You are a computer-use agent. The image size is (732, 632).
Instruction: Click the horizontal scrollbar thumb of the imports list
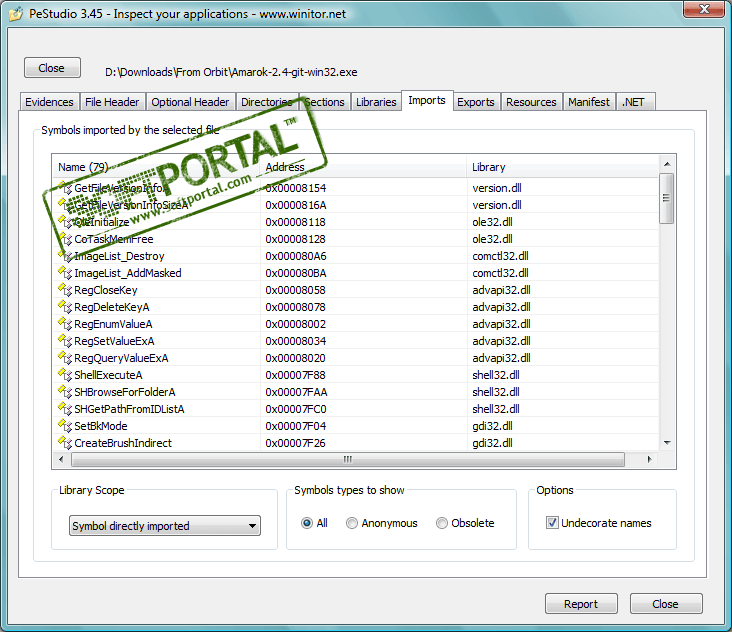point(348,459)
